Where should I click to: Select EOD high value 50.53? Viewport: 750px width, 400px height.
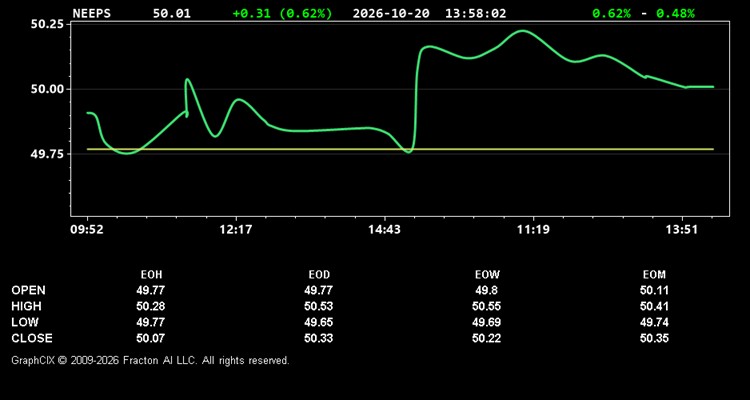319,306
